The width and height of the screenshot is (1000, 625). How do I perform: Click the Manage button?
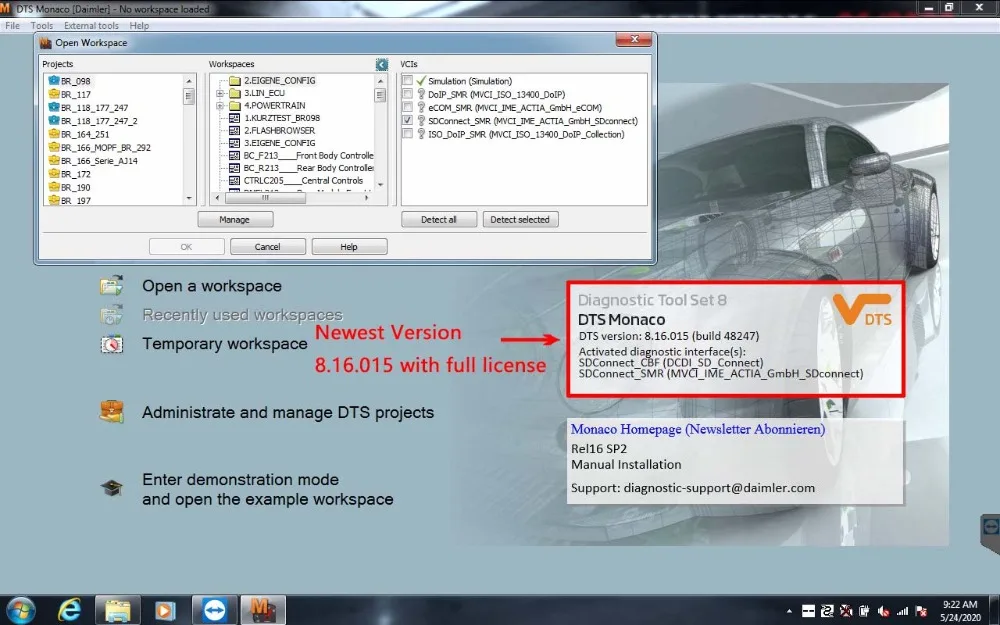pyautogui.click(x=235, y=219)
